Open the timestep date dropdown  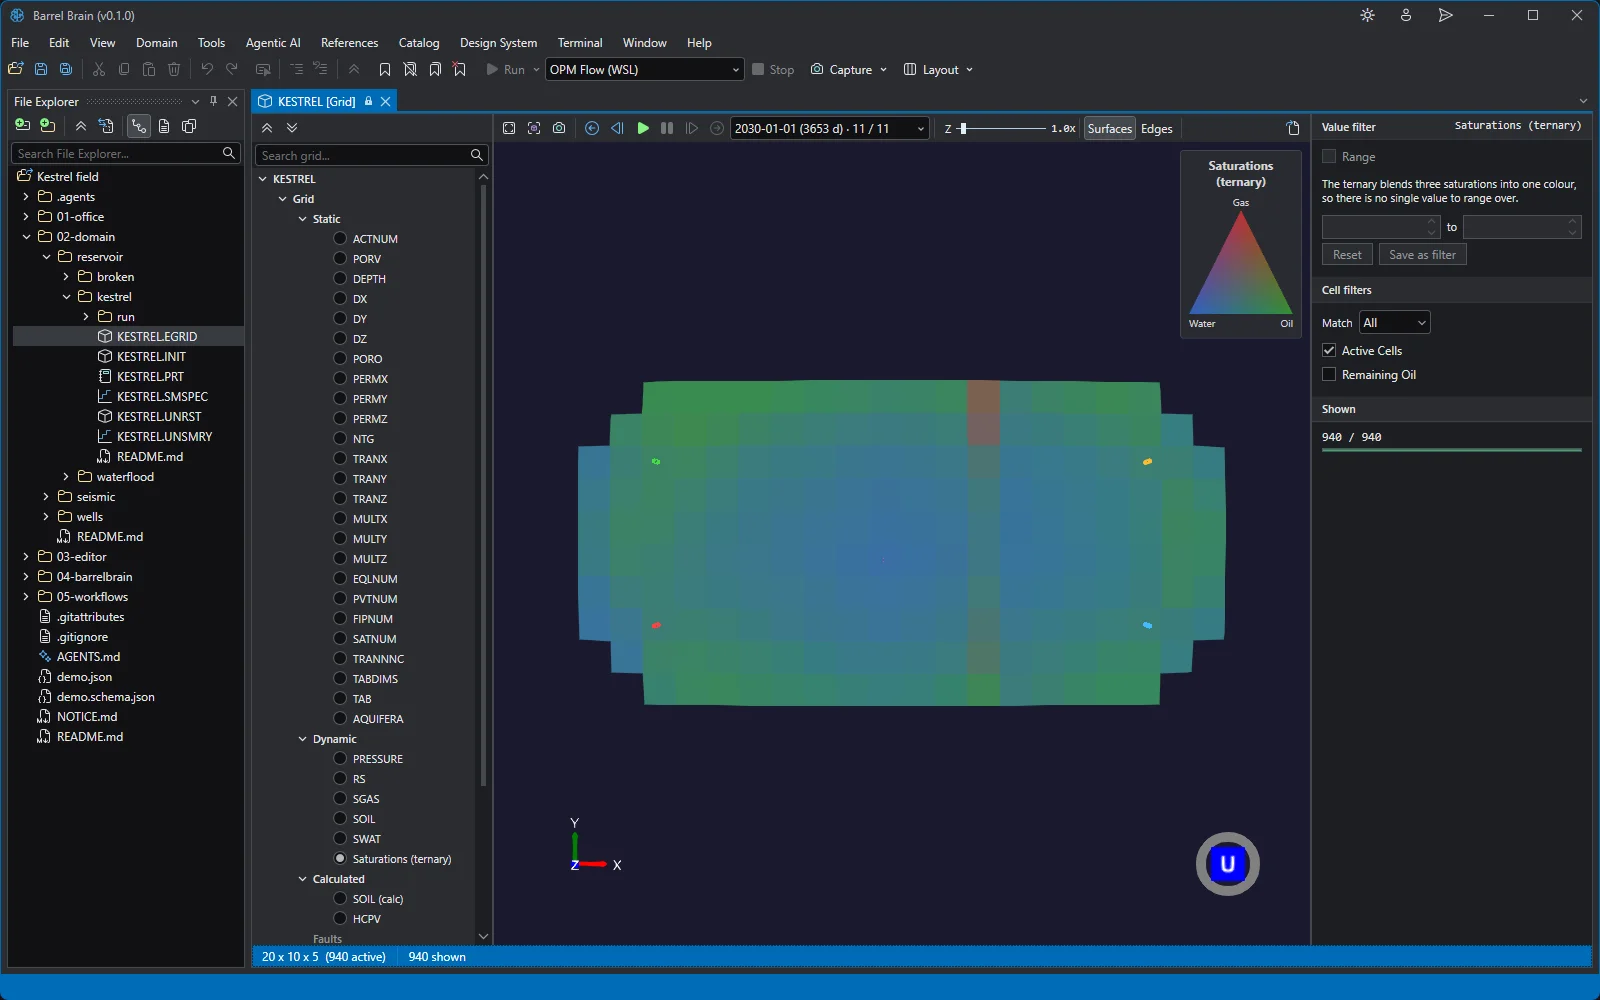coord(830,128)
